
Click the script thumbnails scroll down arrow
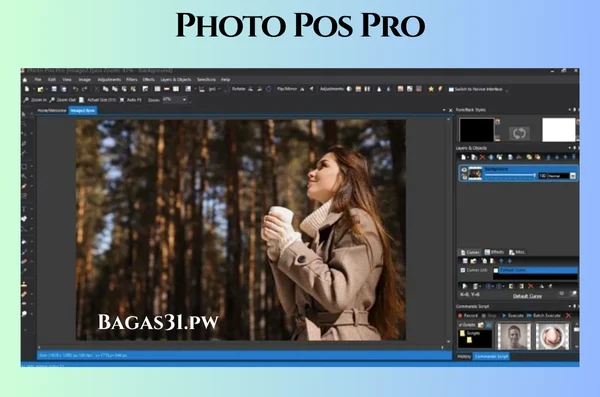(576, 347)
